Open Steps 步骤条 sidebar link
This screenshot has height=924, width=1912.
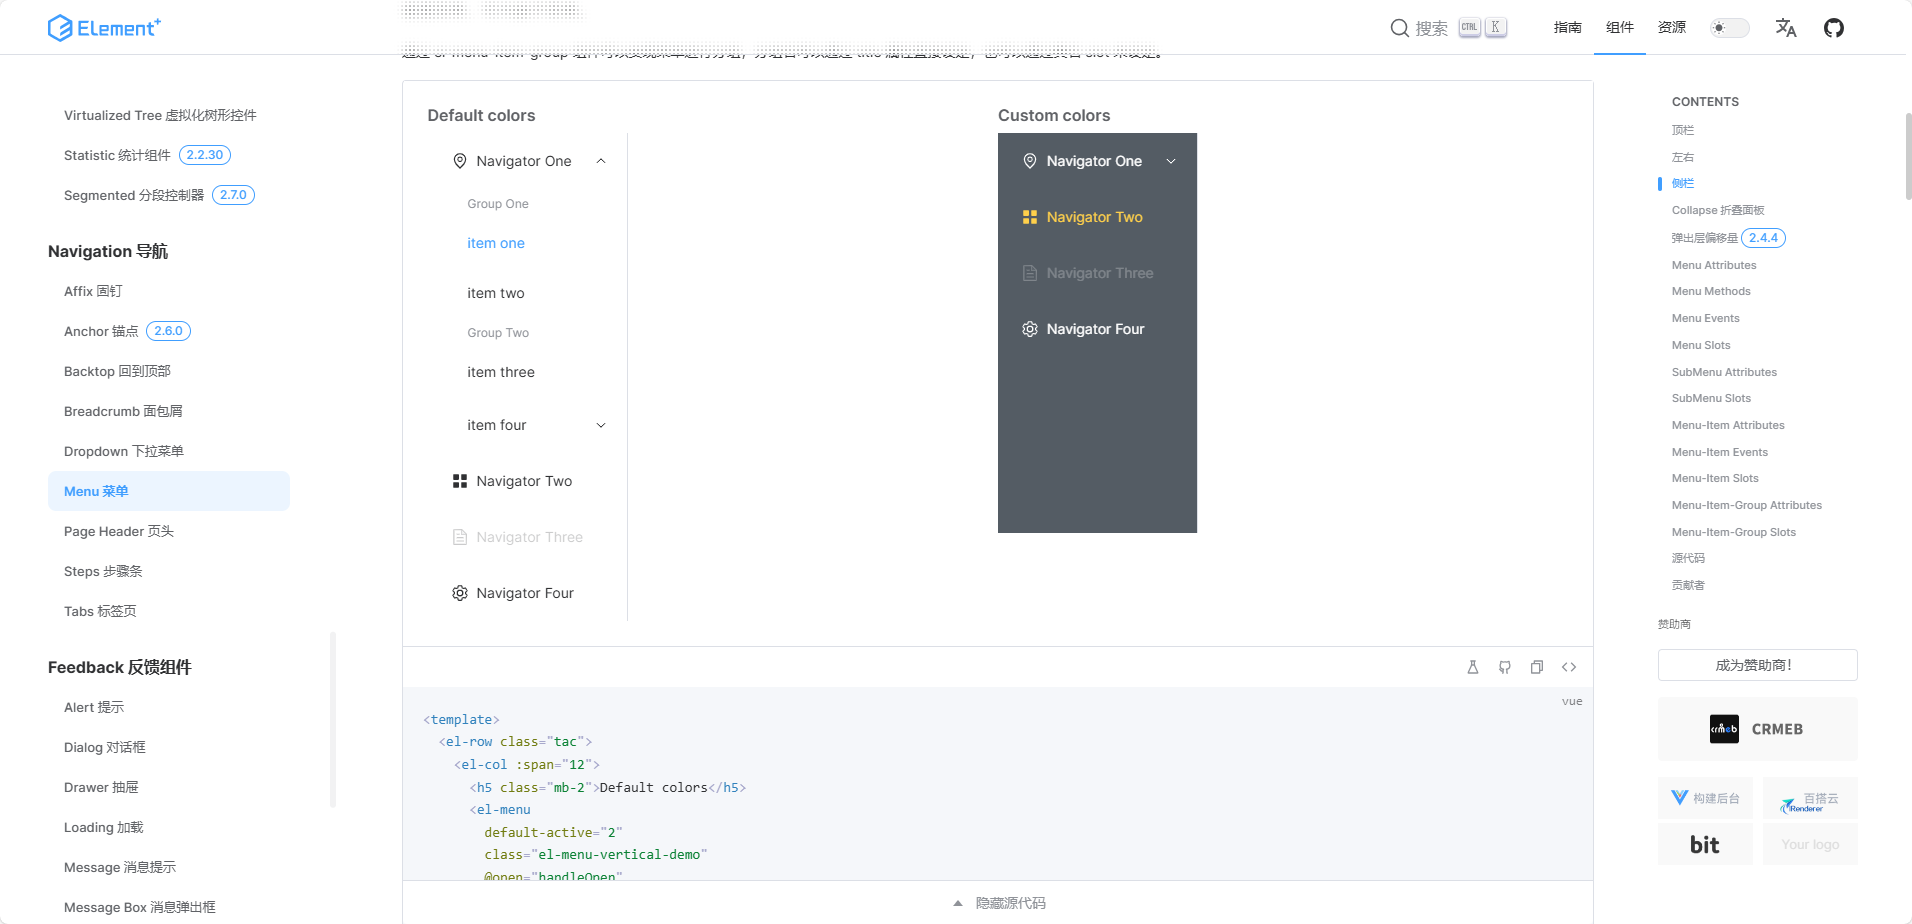pos(103,571)
